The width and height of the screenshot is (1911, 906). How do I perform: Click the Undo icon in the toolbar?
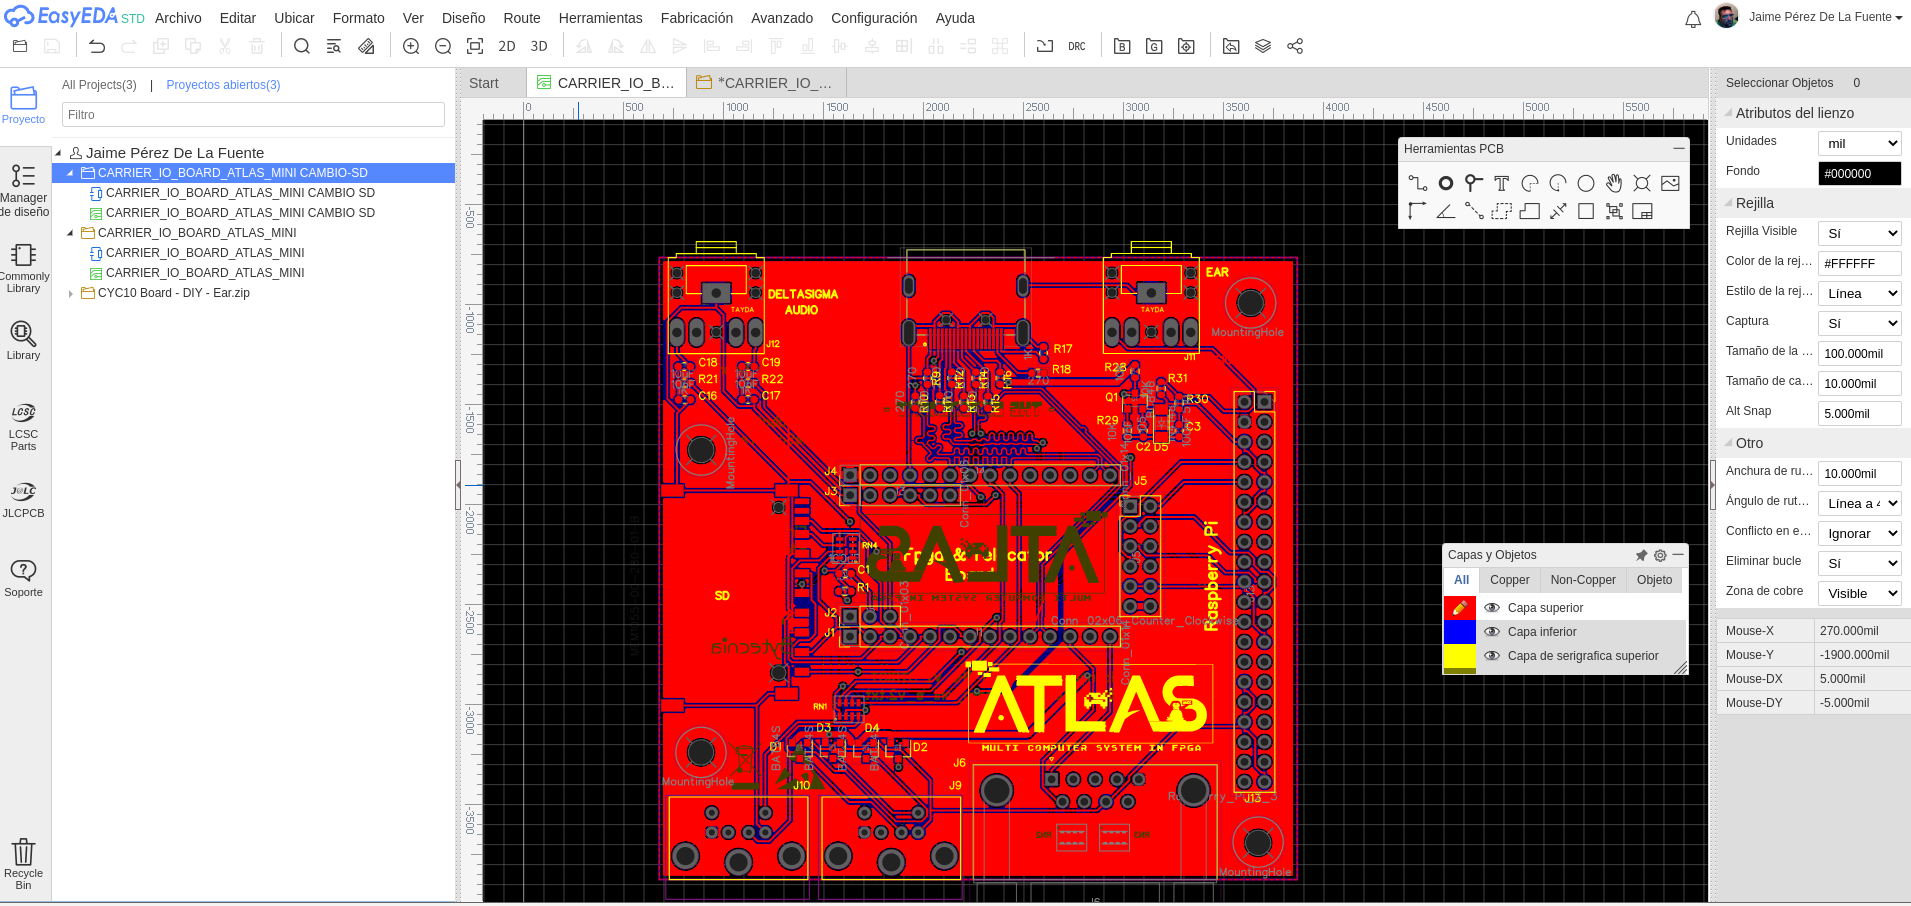click(x=97, y=46)
